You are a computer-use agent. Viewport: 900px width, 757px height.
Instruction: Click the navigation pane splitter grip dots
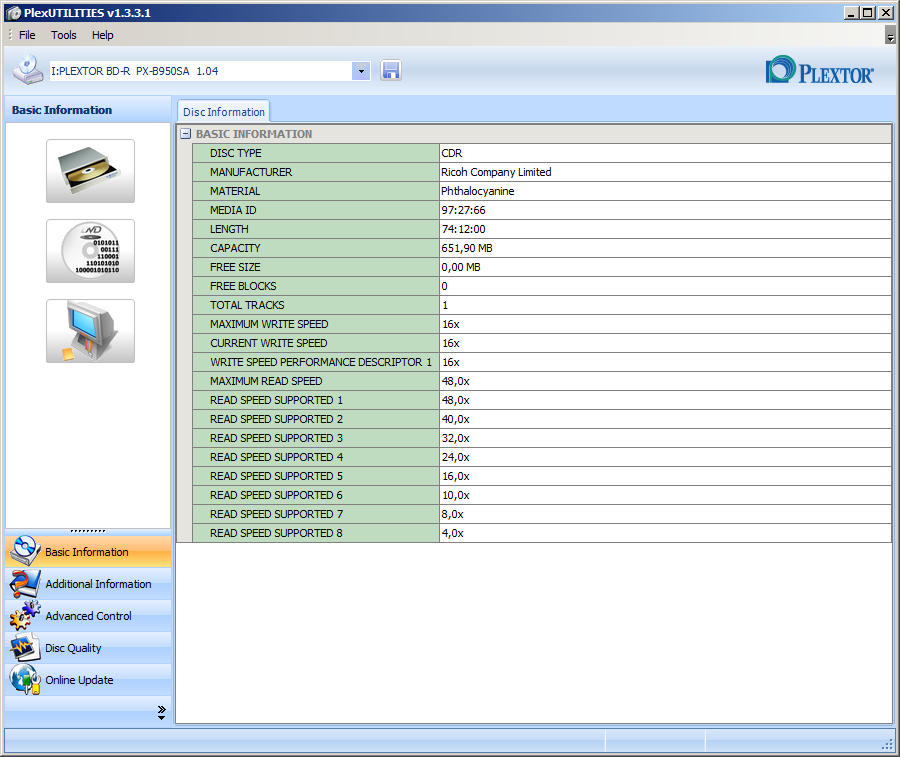(88, 531)
